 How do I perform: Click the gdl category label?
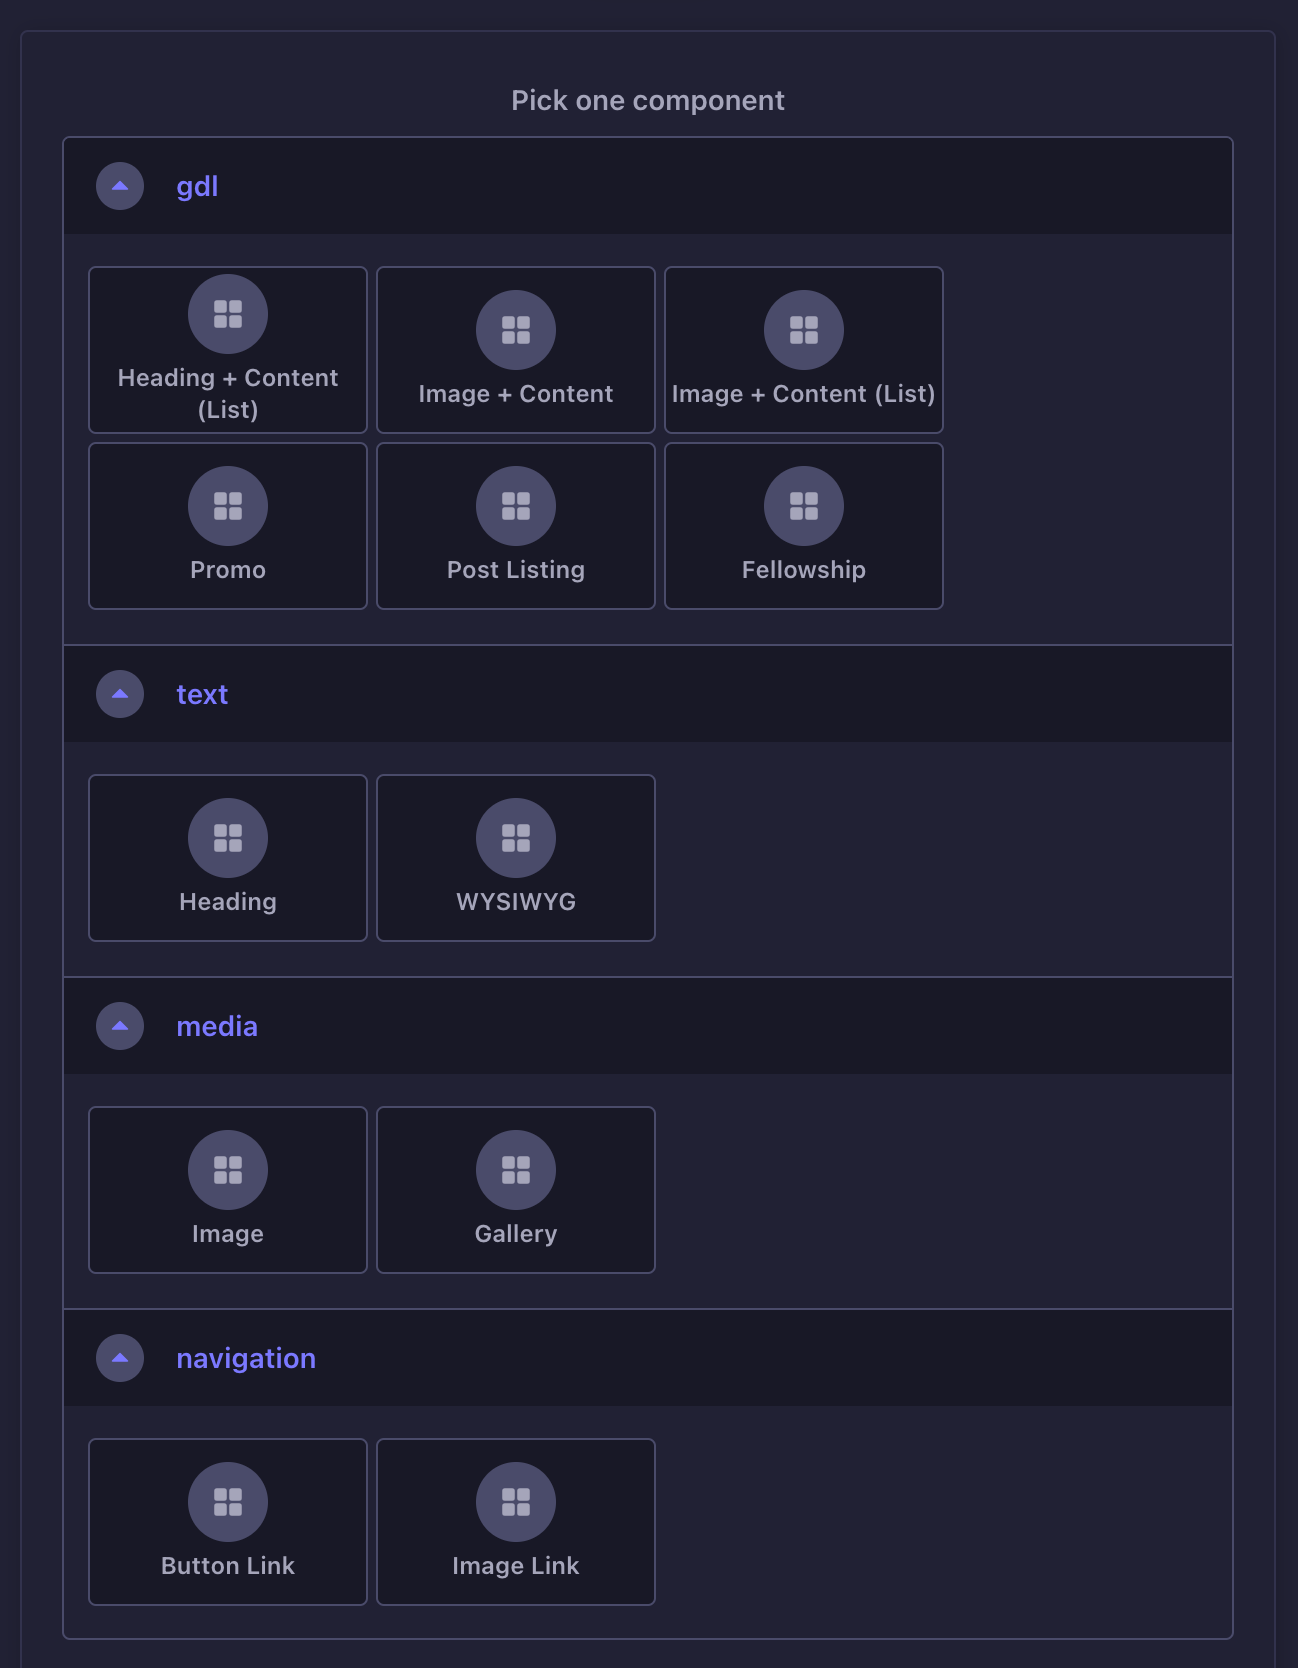click(x=197, y=186)
